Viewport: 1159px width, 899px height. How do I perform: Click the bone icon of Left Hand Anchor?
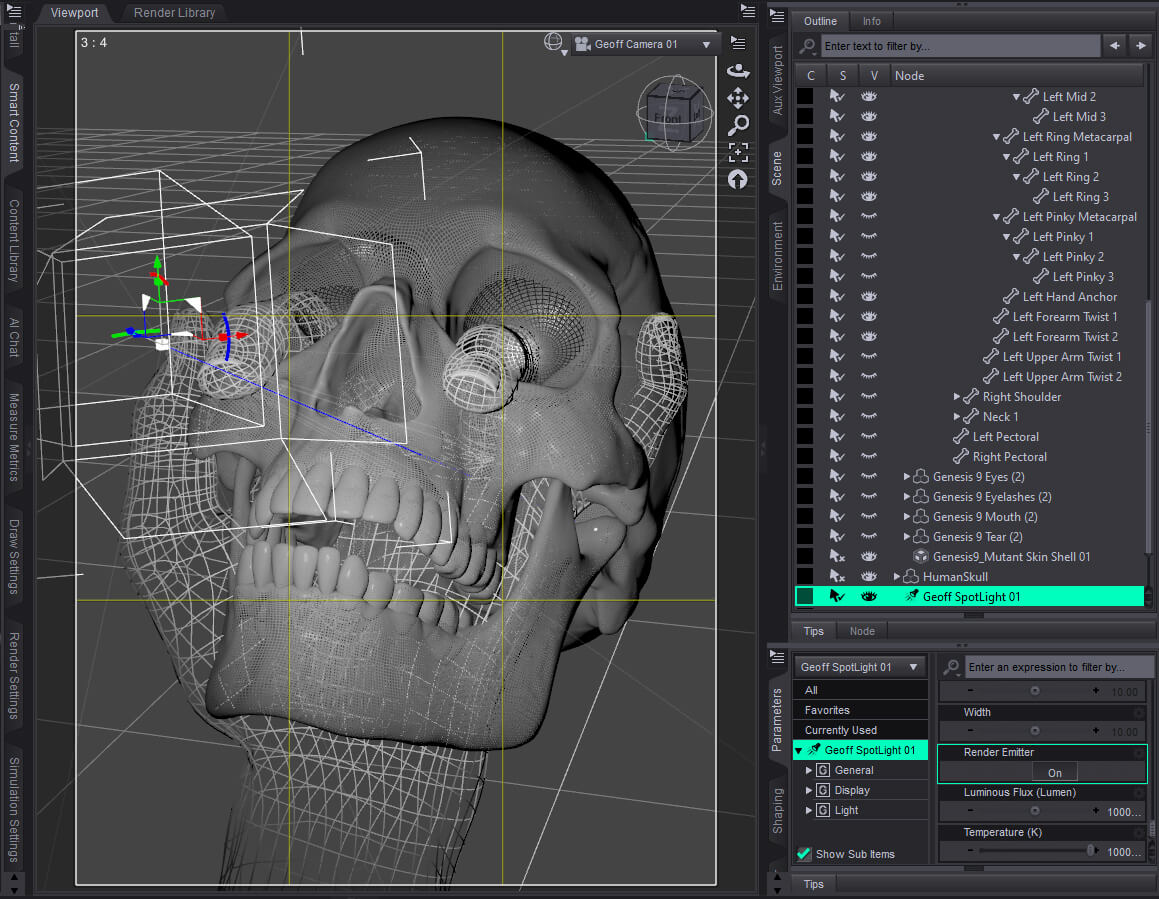(x=1010, y=296)
